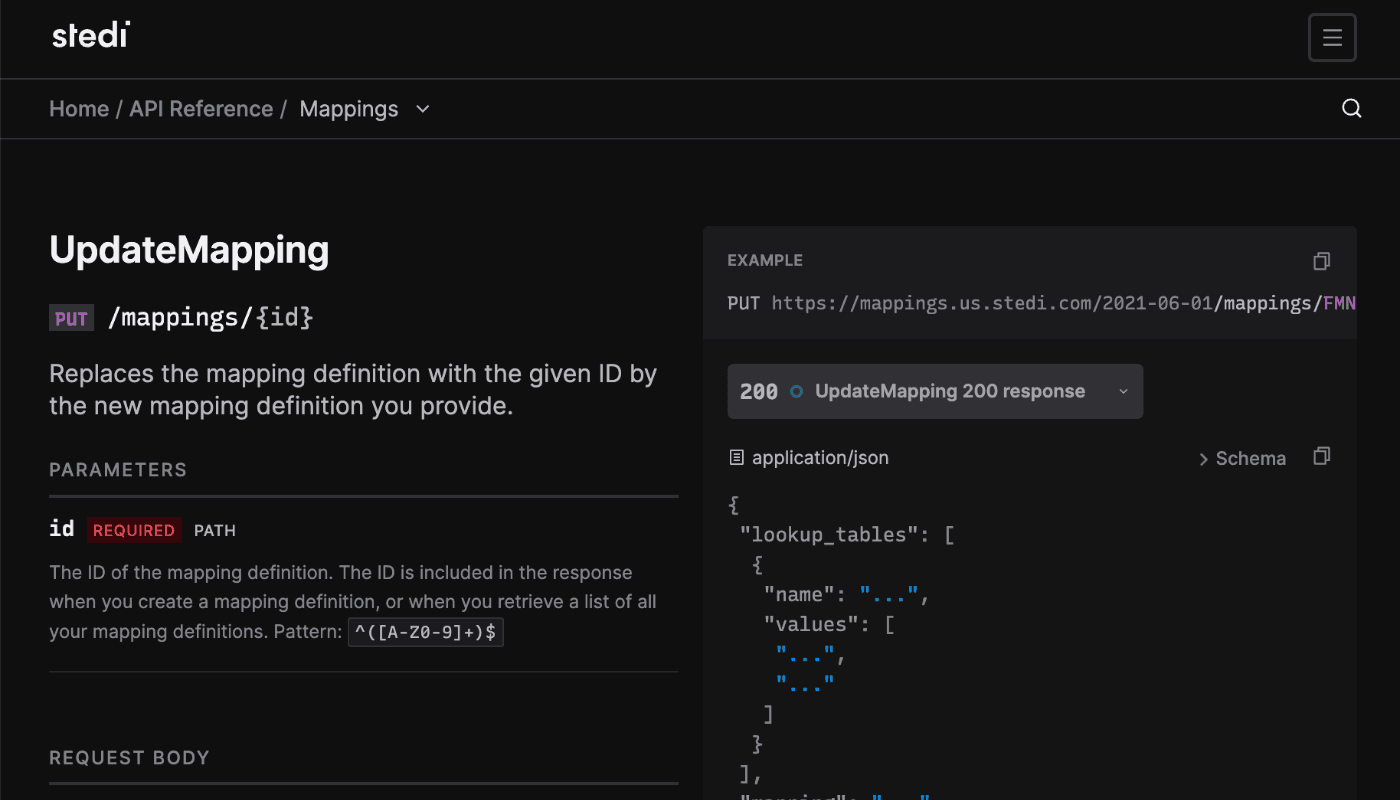Expand the Schema view
This screenshot has height=800, width=1400.
(1242, 458)
